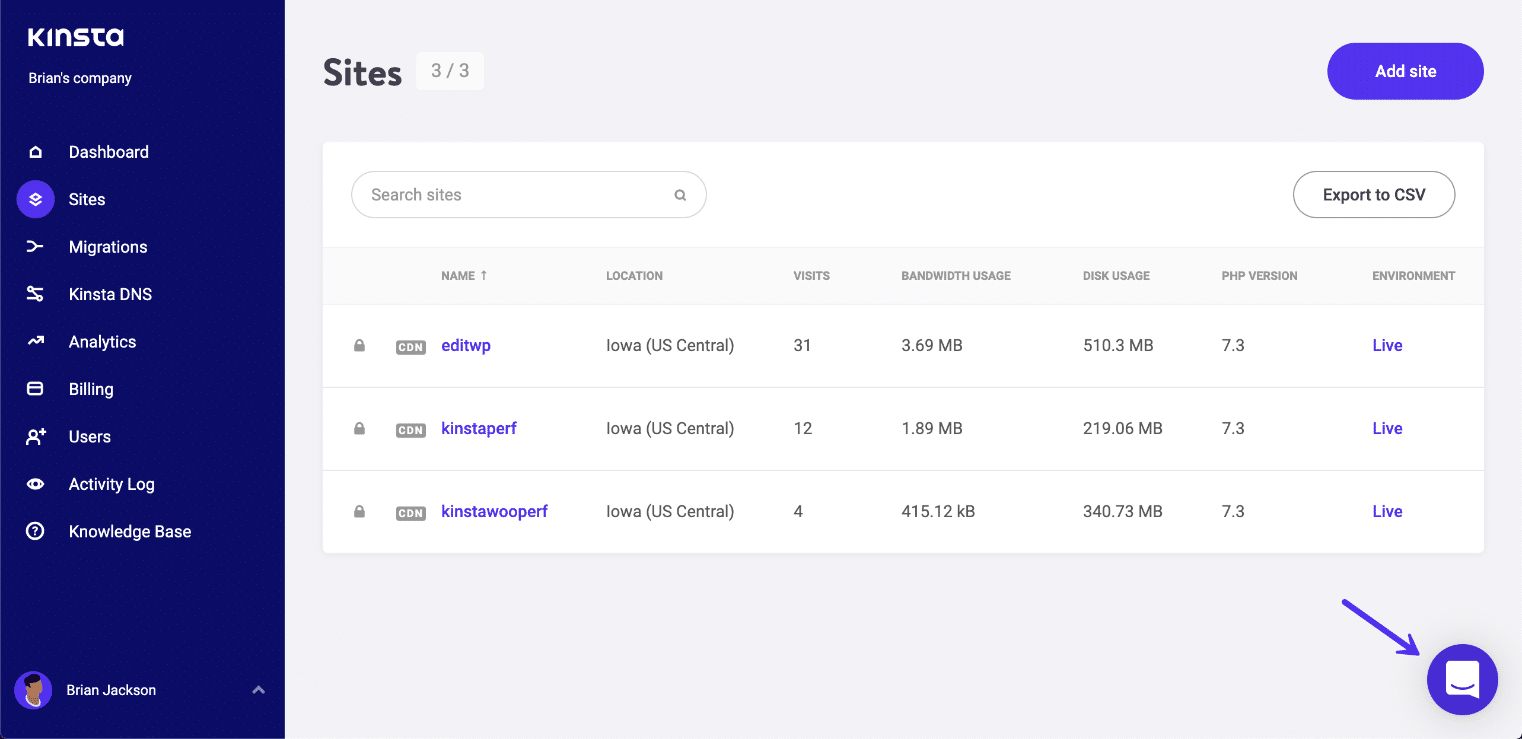This screenshot has height=739, width=1522.
Task: Click the Activity Log eye icon
Action: tap(35, 484)
